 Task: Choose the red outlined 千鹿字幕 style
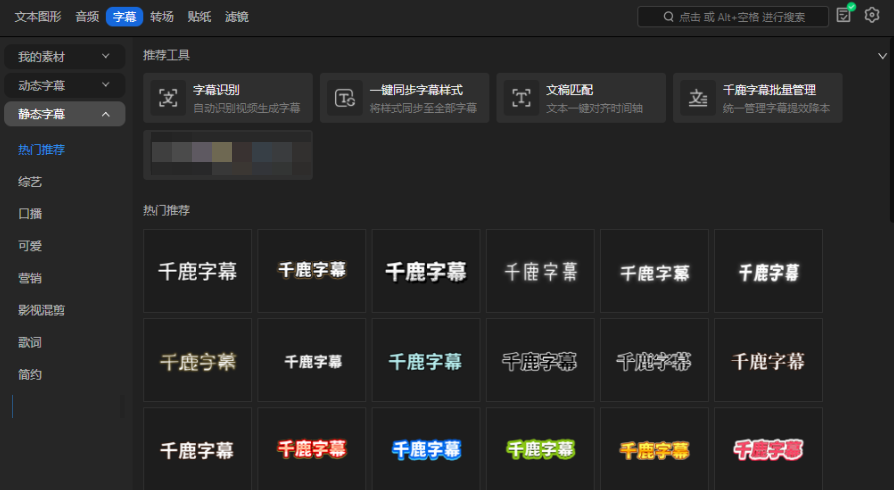pyautogui.click(x=311, y=449)
